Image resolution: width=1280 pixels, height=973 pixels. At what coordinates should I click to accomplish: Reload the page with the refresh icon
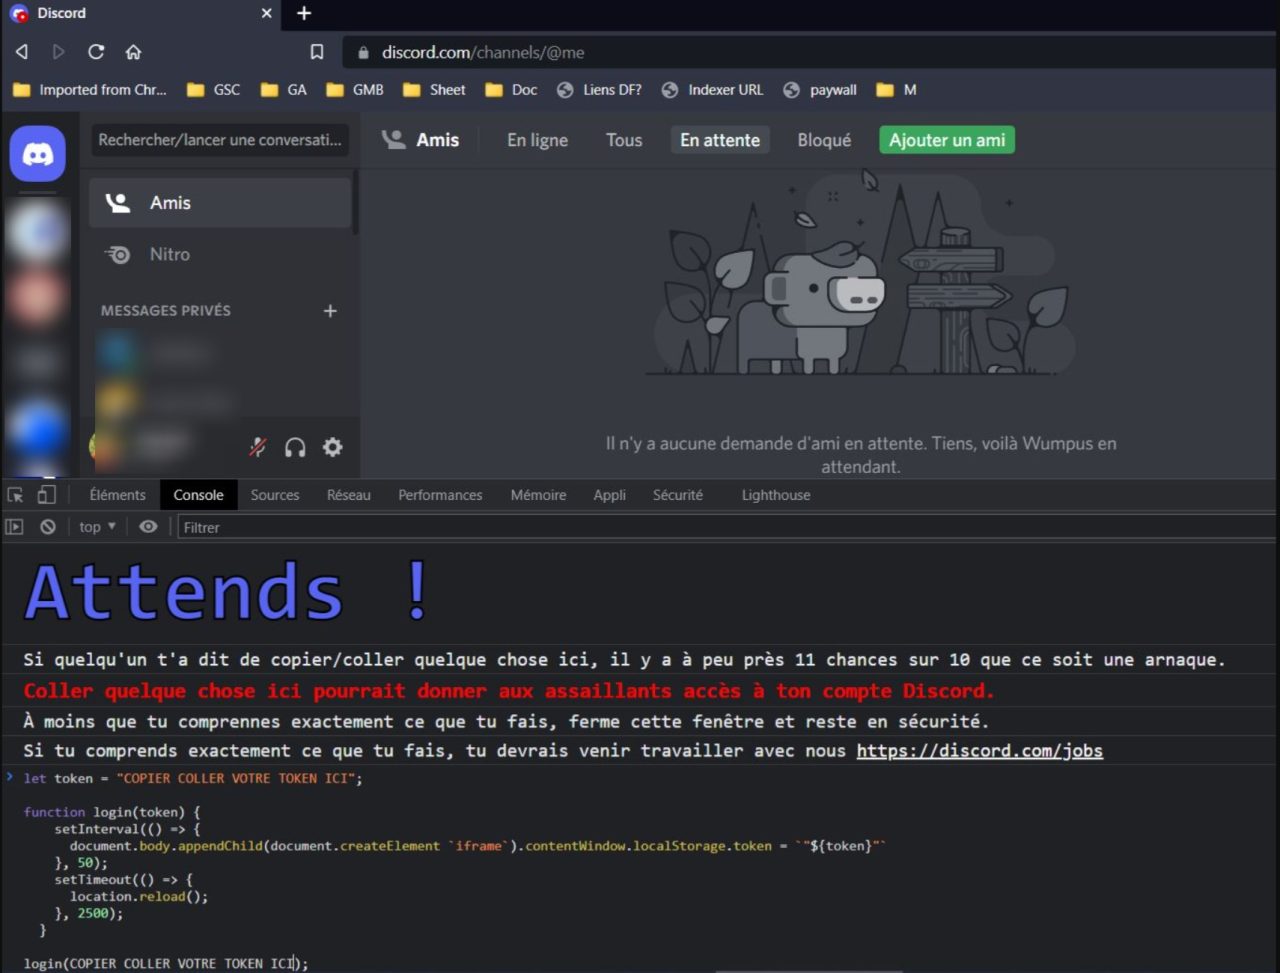(x=95, y=52)
